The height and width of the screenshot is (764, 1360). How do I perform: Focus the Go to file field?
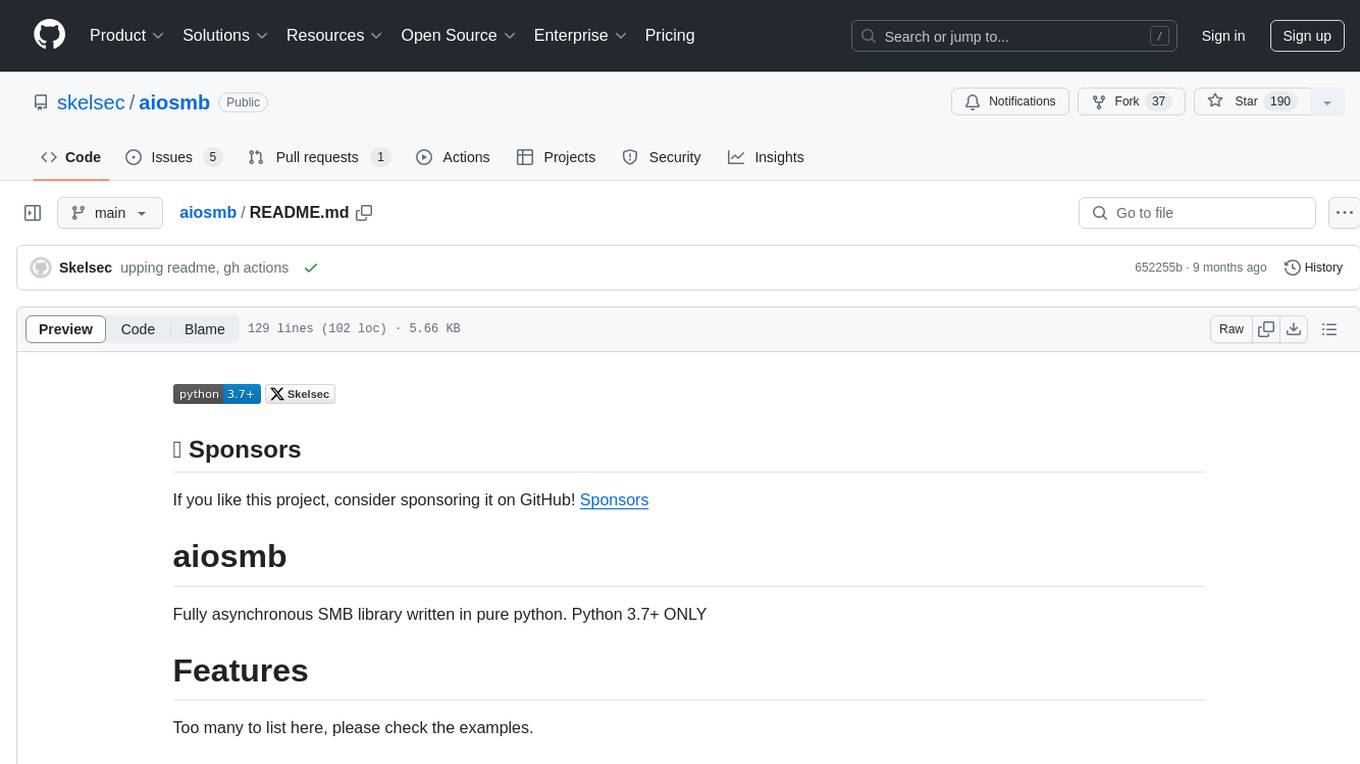(1197, 213)
